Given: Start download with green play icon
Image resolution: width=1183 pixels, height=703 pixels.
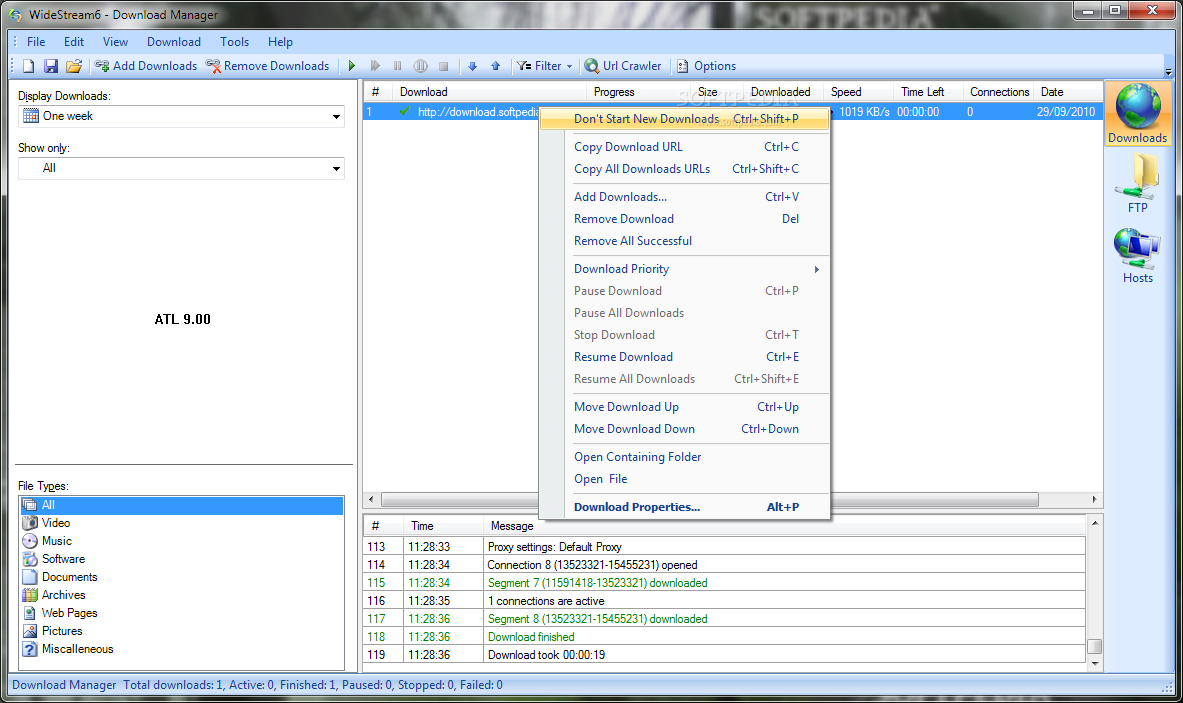Looking at the screenshot, I should tap(352, 66).
